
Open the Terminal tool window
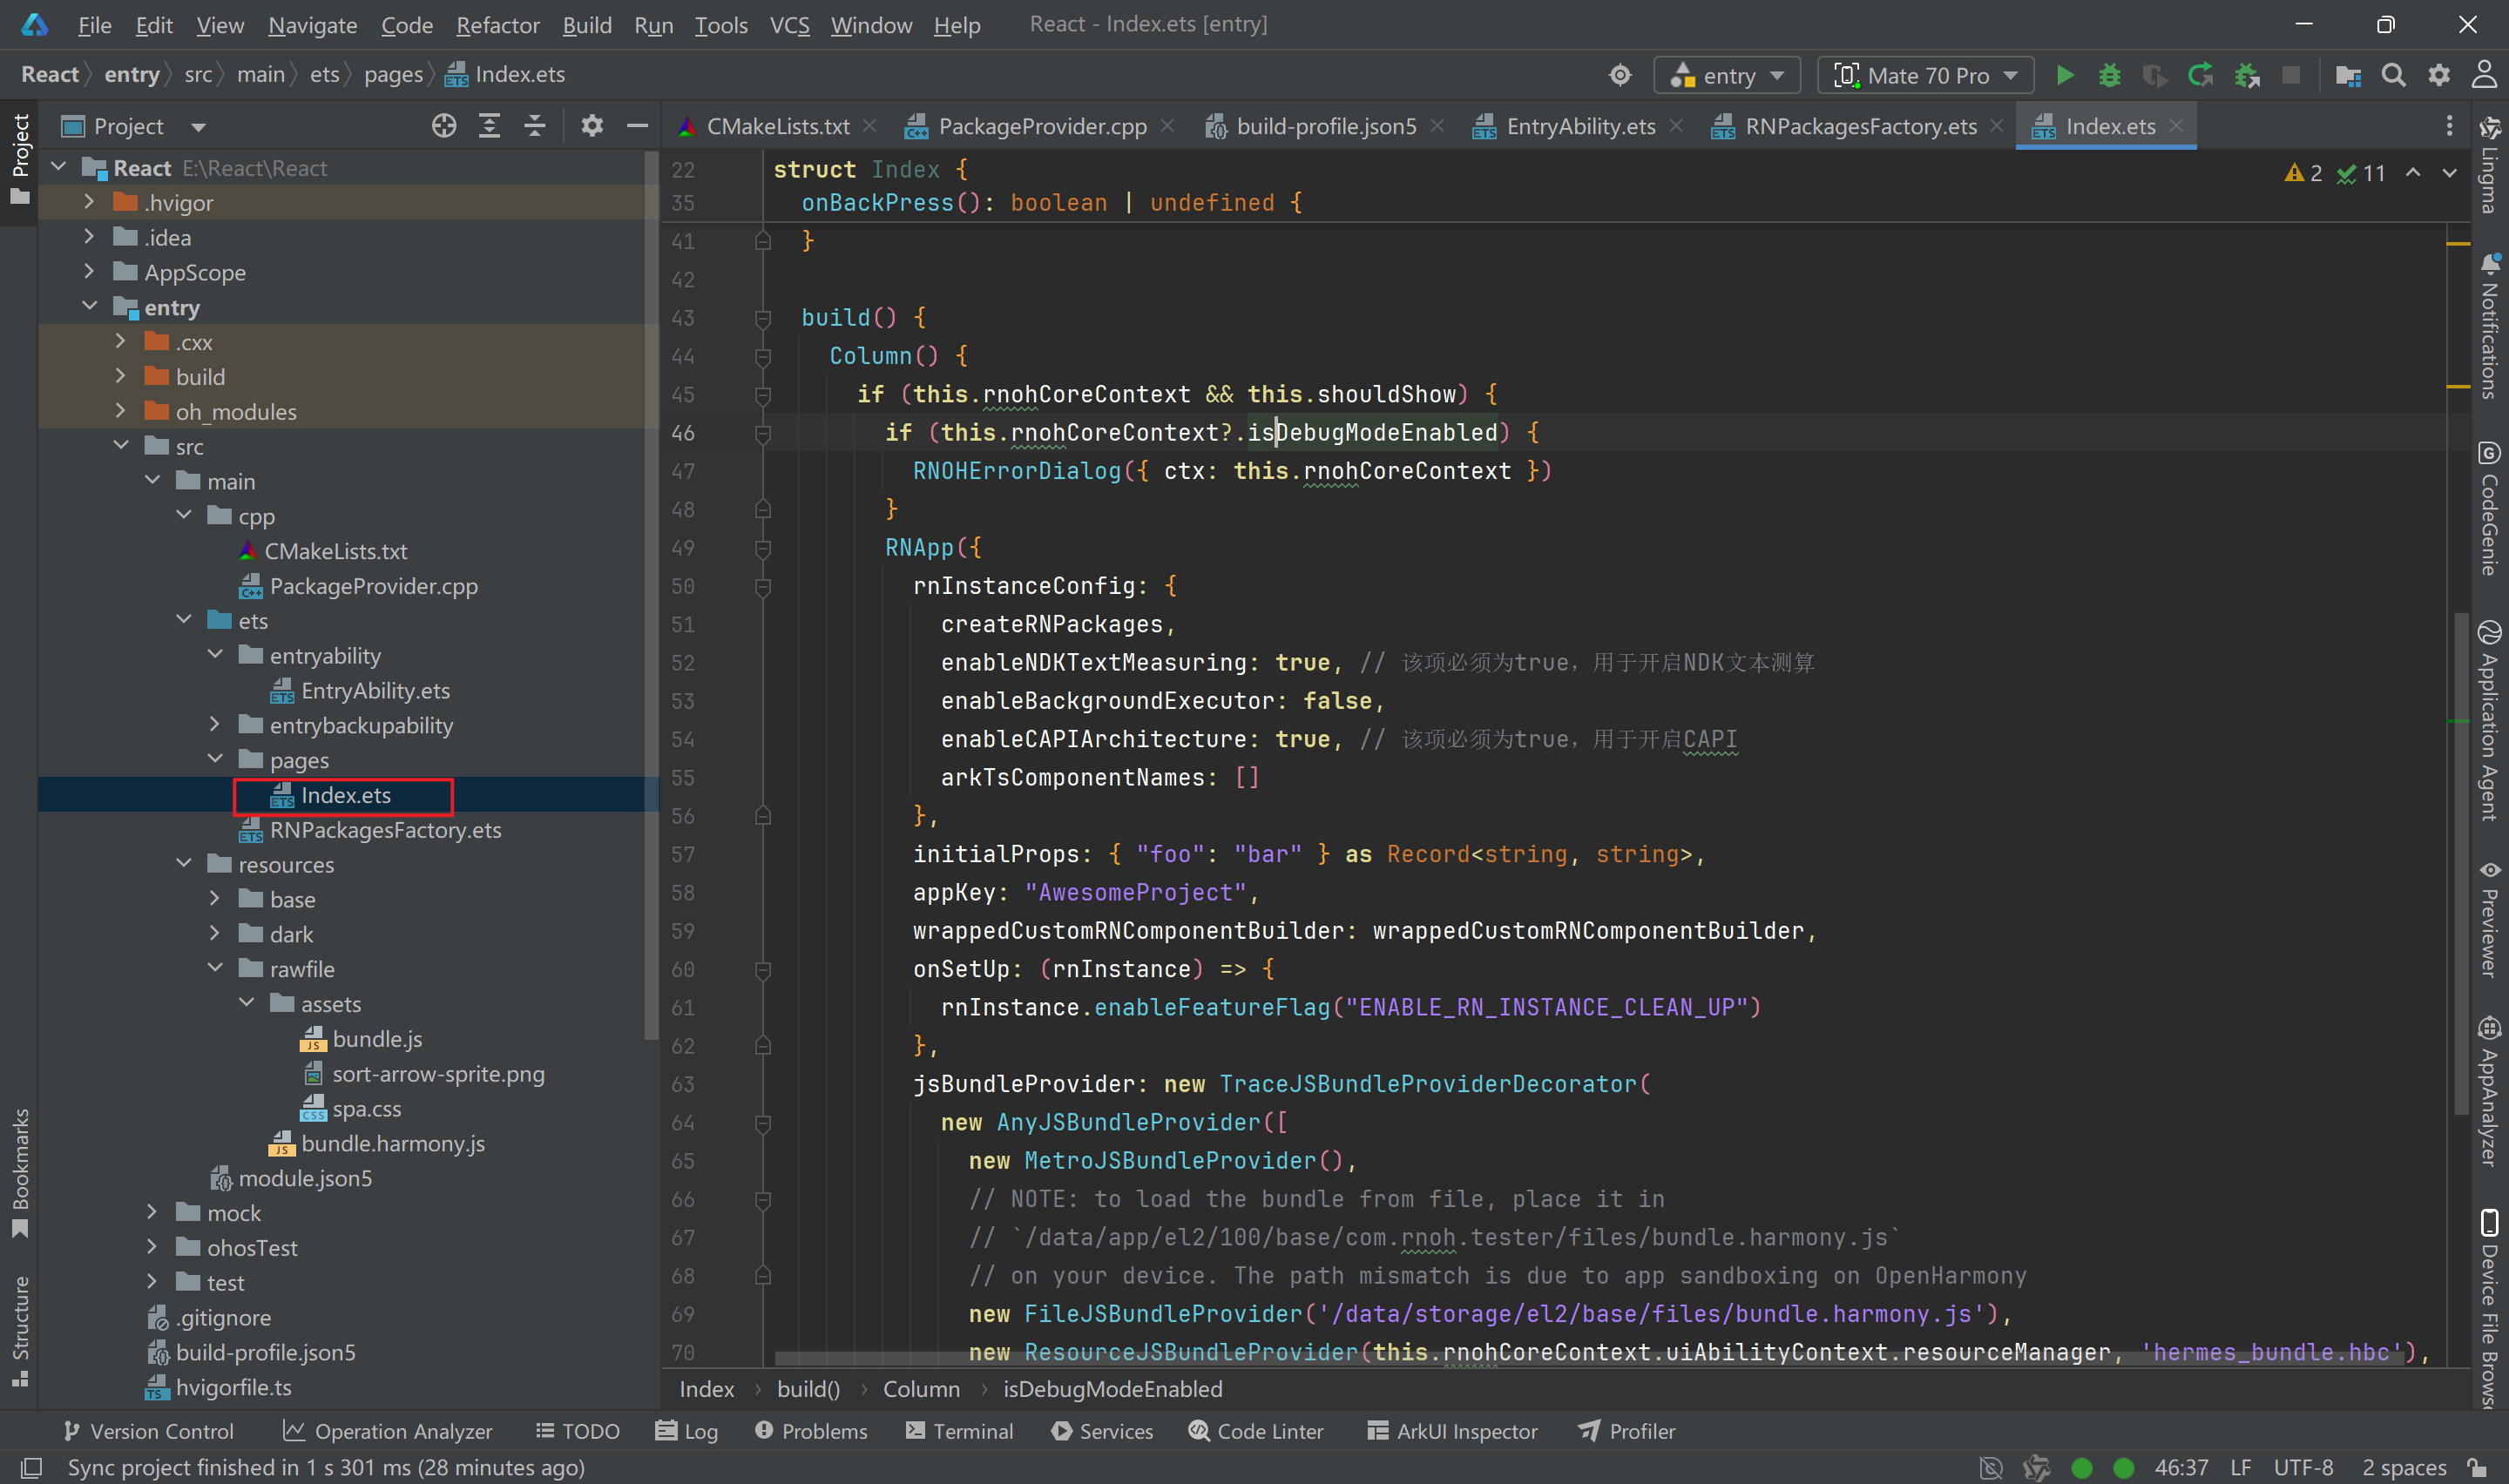pyautogui.click(x=959, y=1431)
